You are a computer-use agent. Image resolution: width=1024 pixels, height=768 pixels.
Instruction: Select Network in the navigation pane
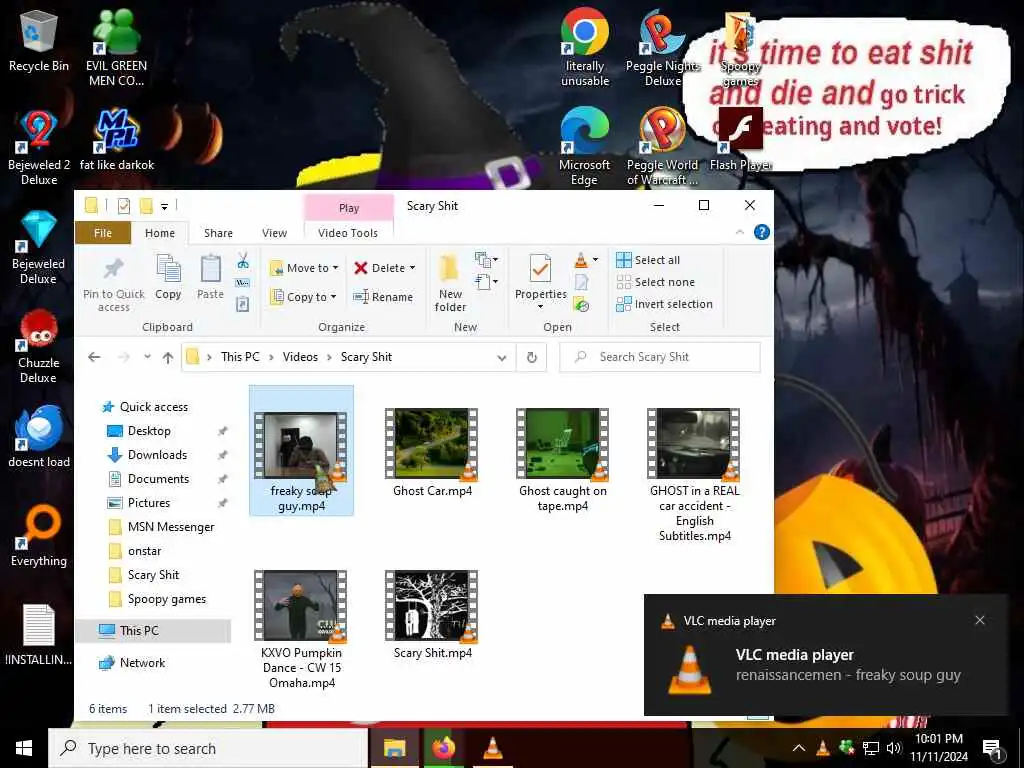pyautogui.click(x=142, y=663)
